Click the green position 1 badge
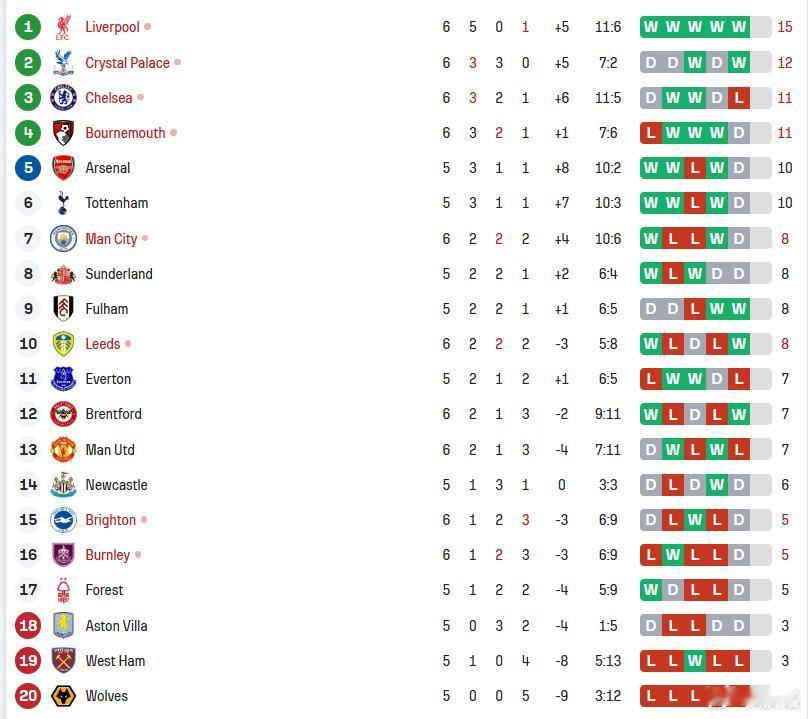The width and height of the screenshot is (808, 719). (x=28, y=27)
